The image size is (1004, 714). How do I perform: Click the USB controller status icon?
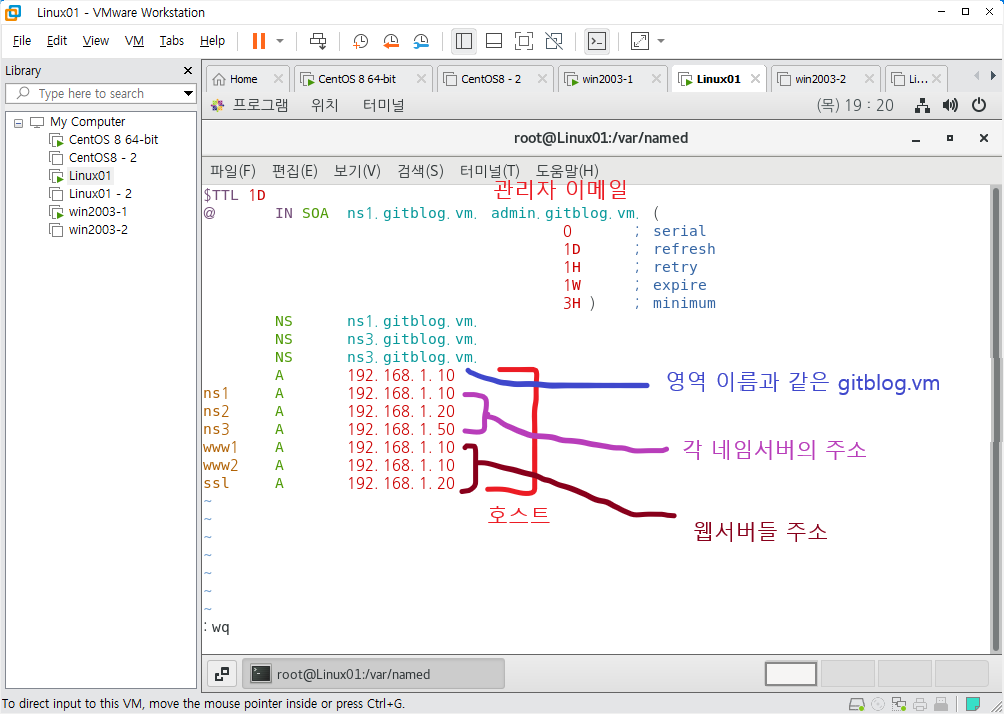(x=941, y=704)
